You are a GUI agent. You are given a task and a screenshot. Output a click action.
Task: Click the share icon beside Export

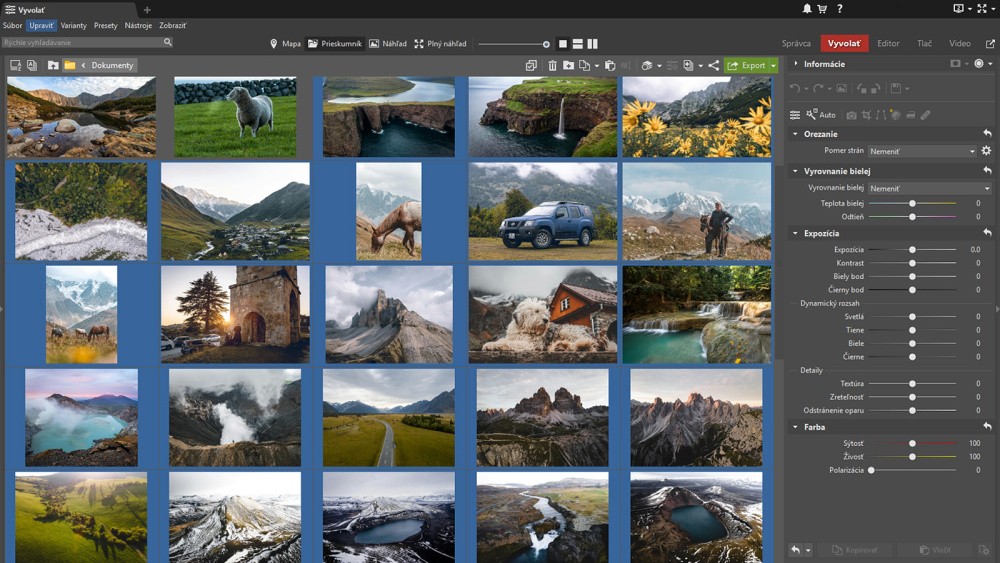click(x=713, y=65)
